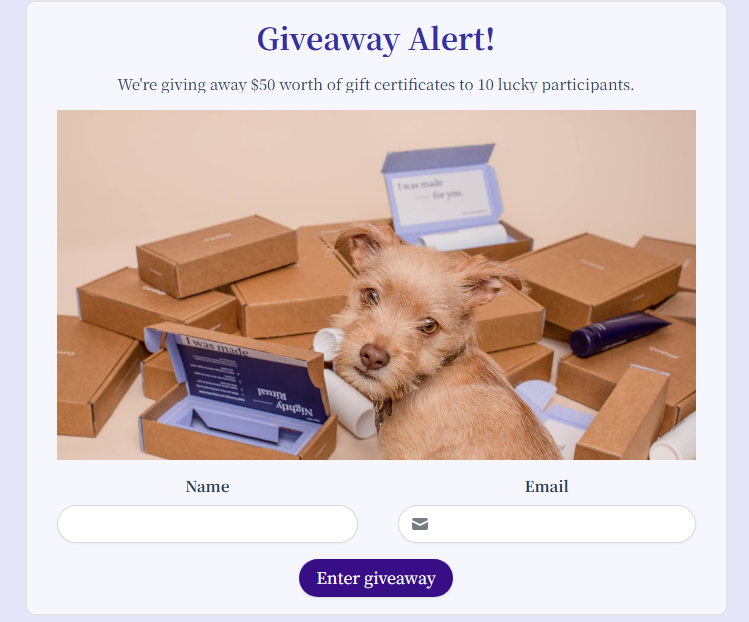Click the closed cardboard box atop left stack
Screen dimensions: 749x622
click(217, 257)
